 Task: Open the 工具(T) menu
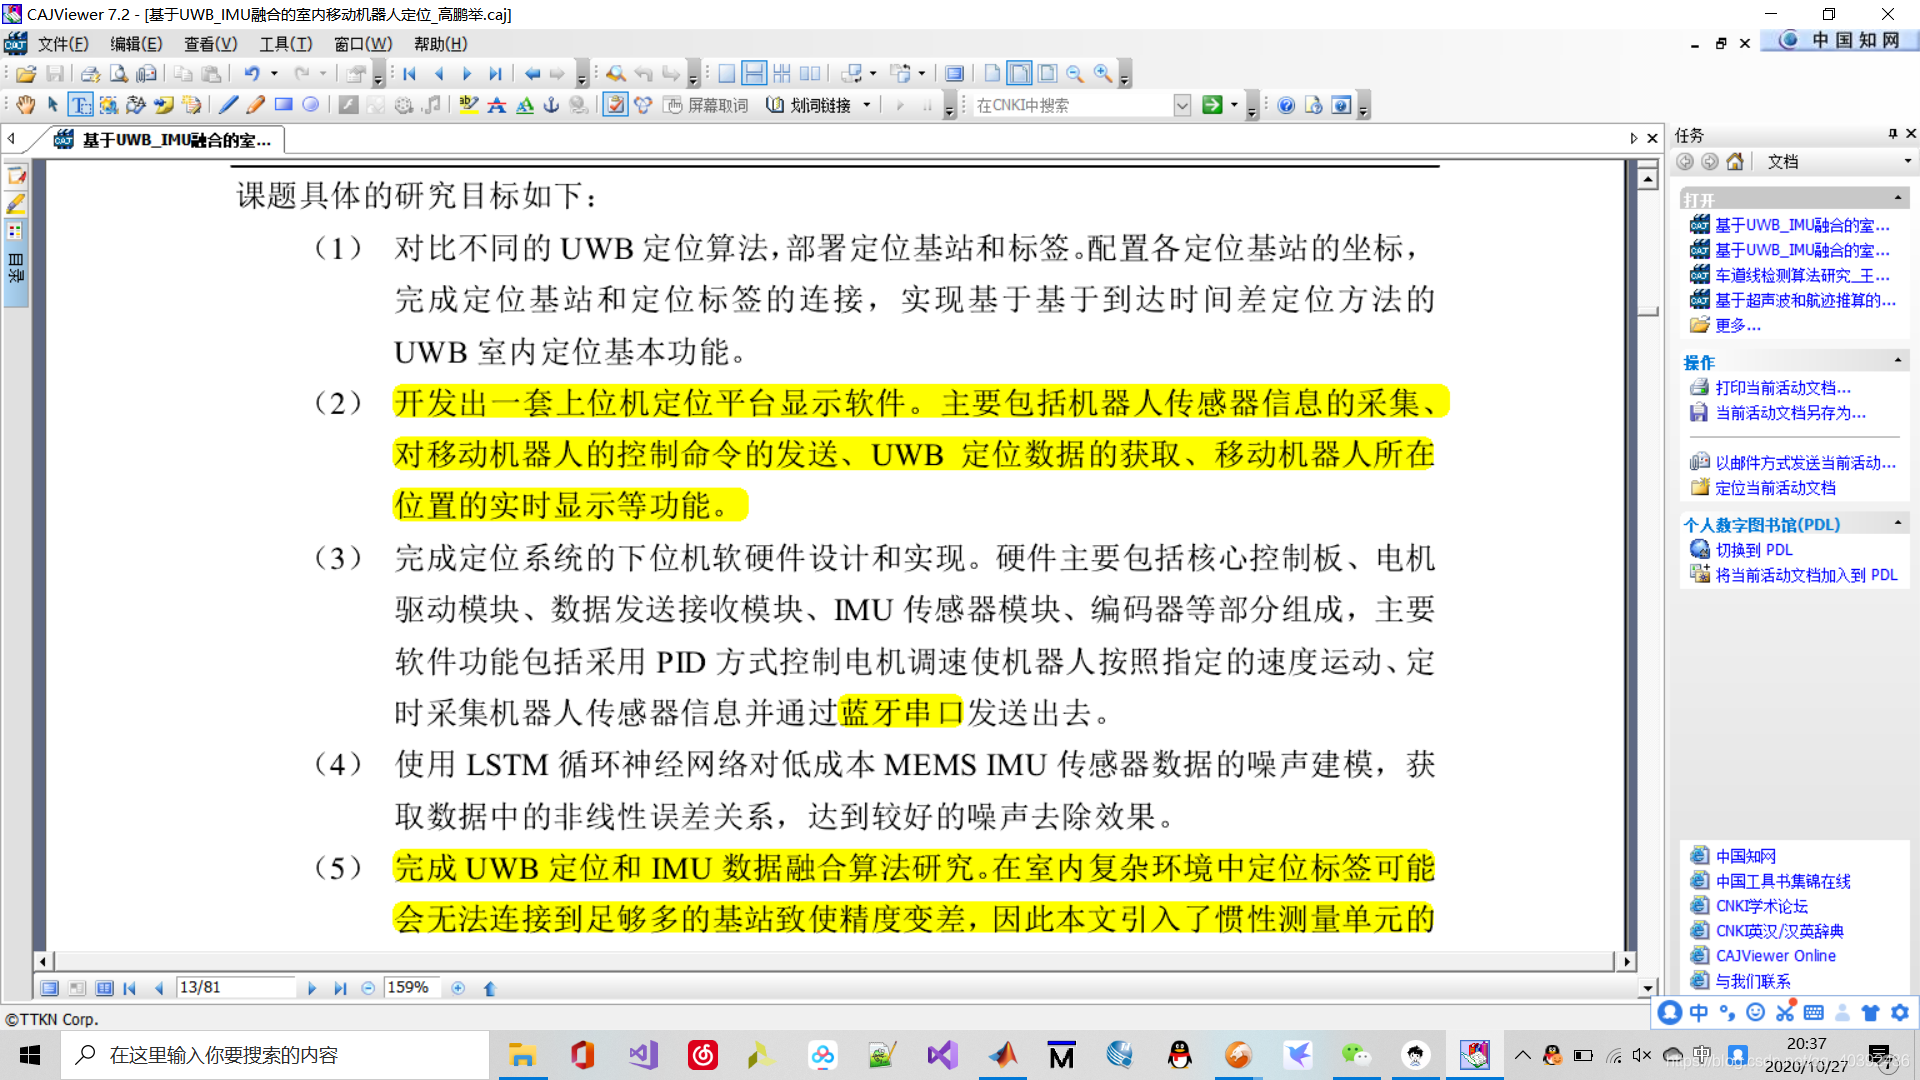coord(285,44)
